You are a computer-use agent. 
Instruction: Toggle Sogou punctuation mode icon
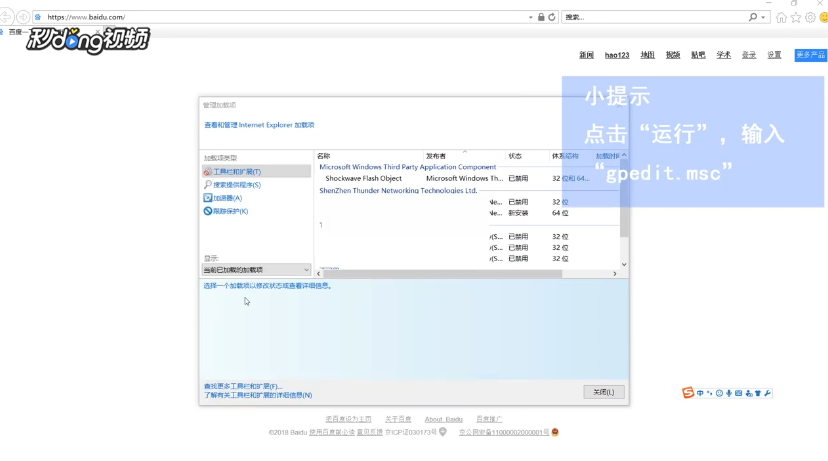pos(710,393)
